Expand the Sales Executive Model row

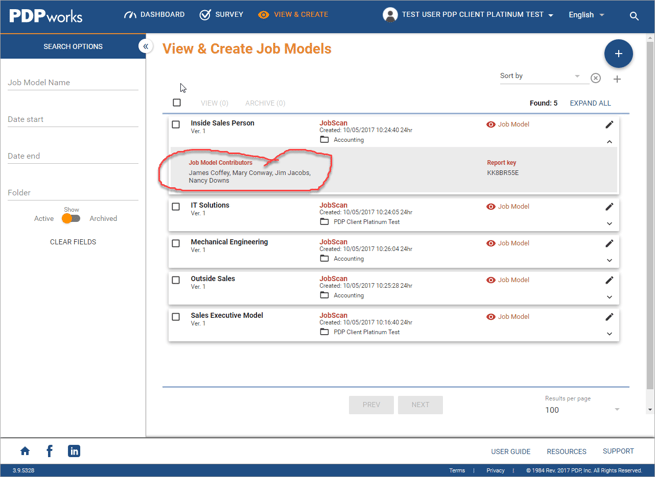609,334
